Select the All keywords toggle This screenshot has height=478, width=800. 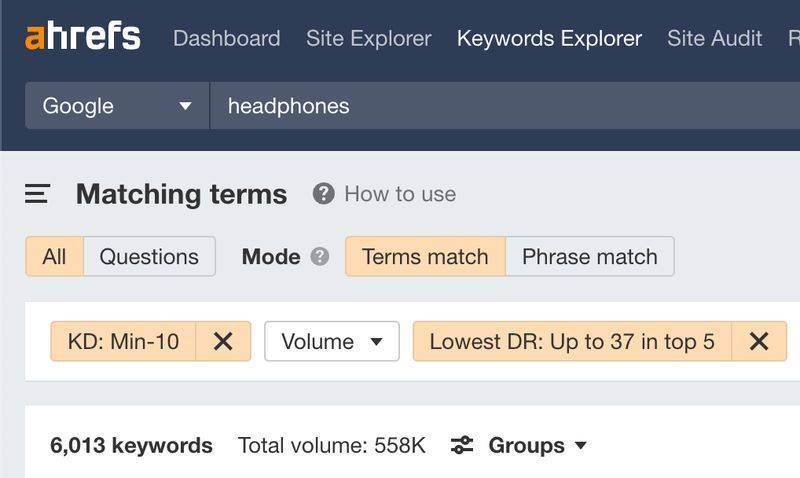pos(54,257)
